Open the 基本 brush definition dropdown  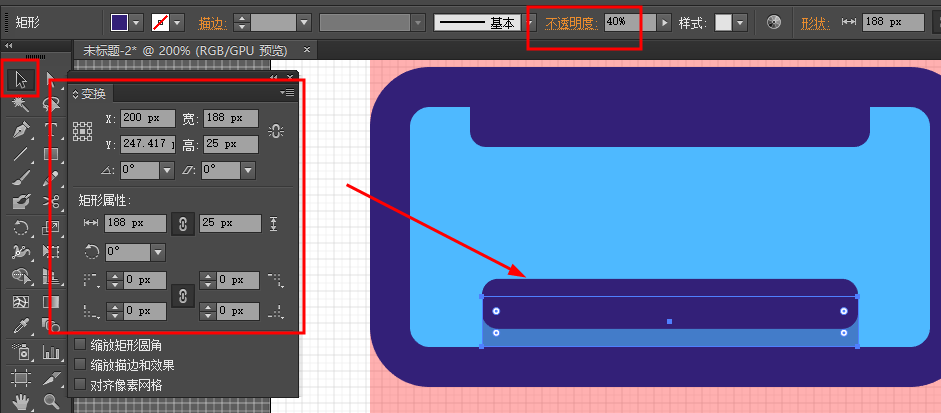(530, 23)
